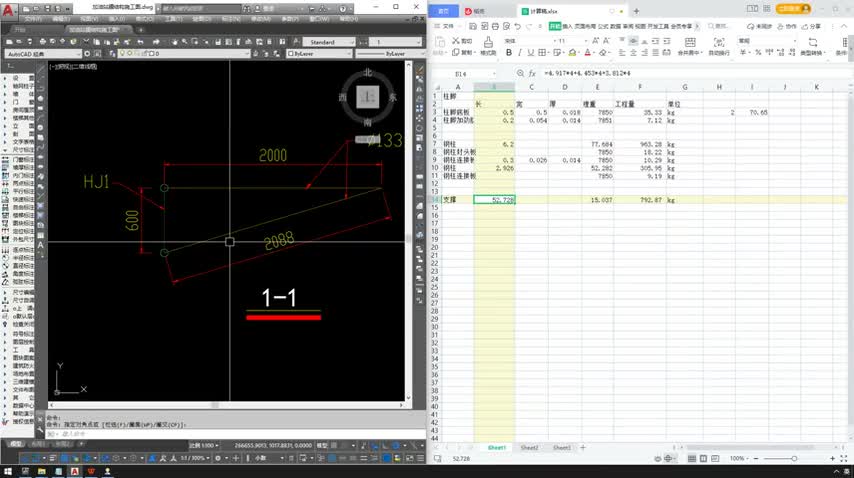Open the Windows Start menu

tap(8, 471)
